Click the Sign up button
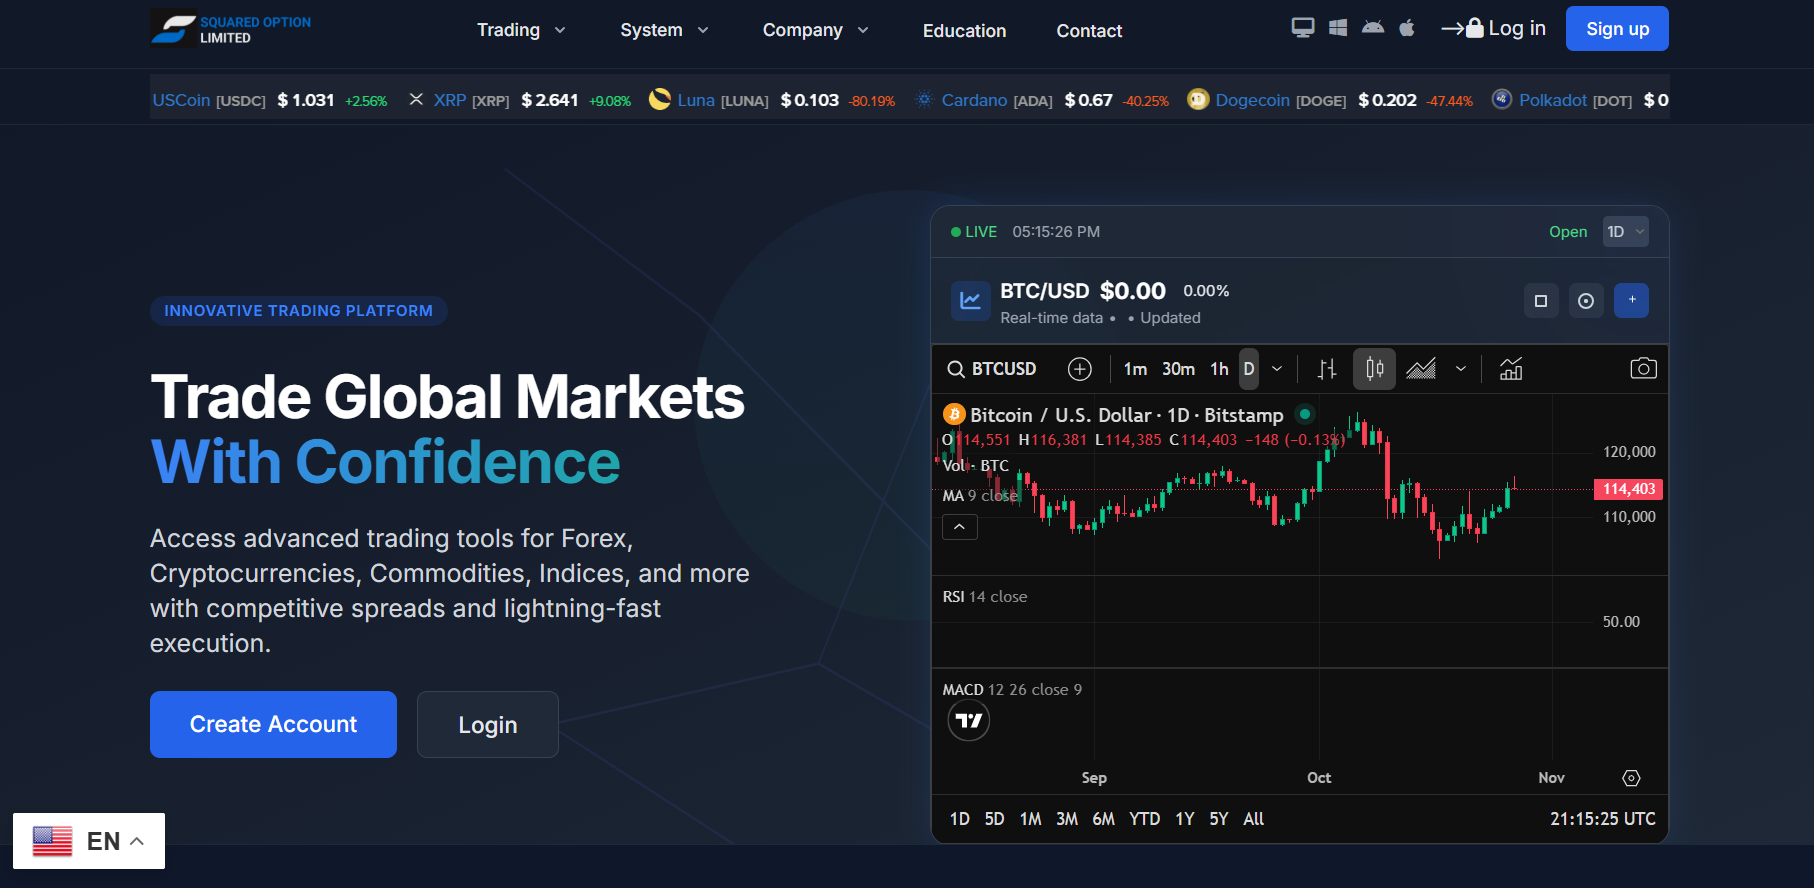 pyautogui.click(x=1618, y=28)
